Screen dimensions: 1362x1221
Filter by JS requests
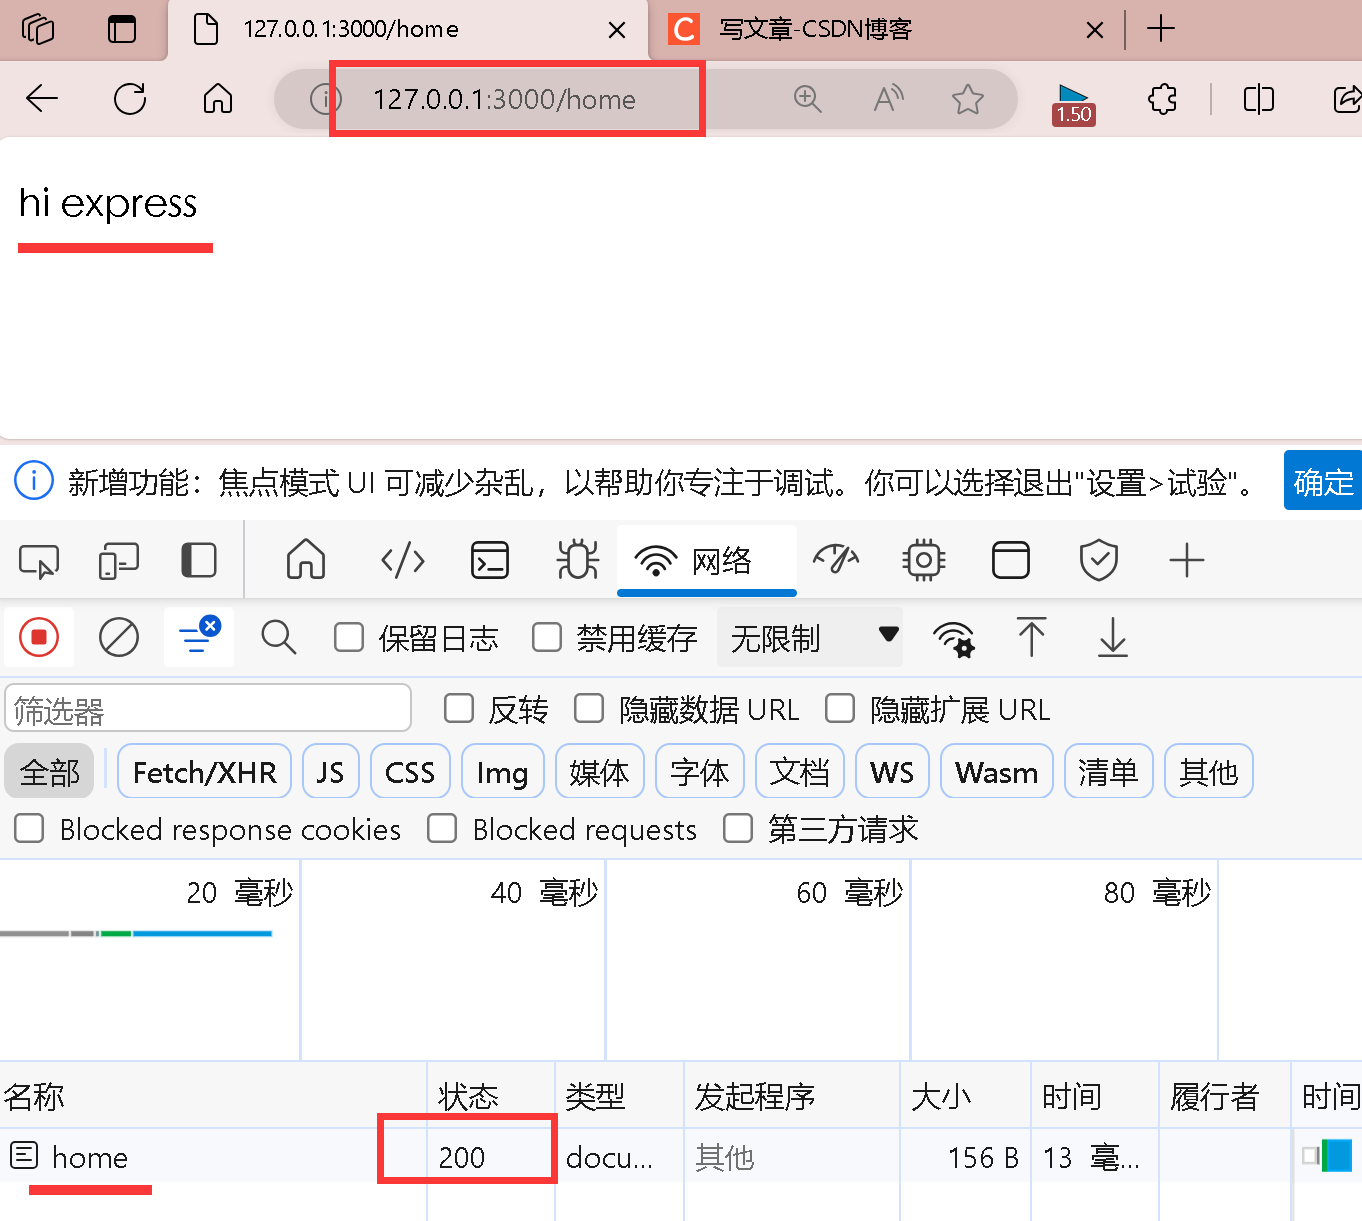330,771
